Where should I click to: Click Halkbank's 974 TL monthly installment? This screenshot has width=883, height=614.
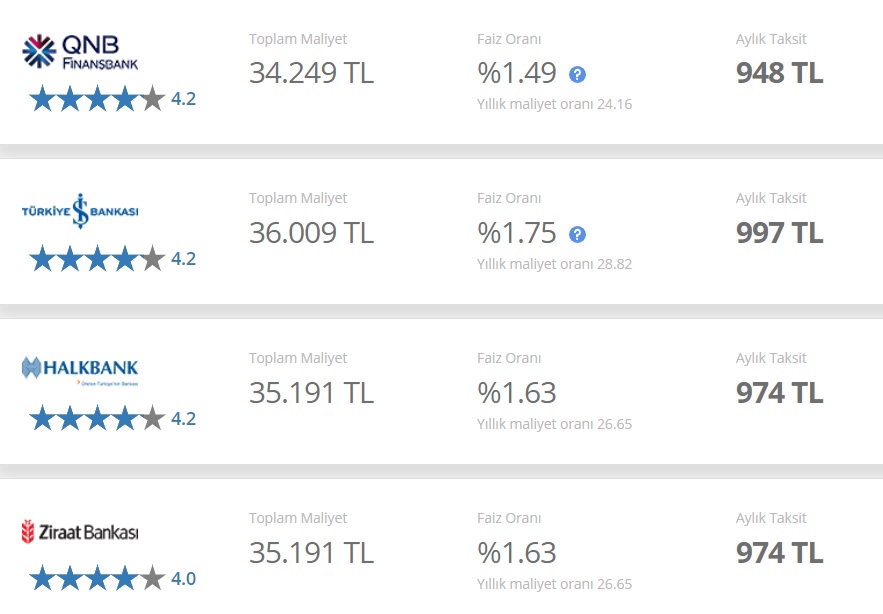click(779, 393)
